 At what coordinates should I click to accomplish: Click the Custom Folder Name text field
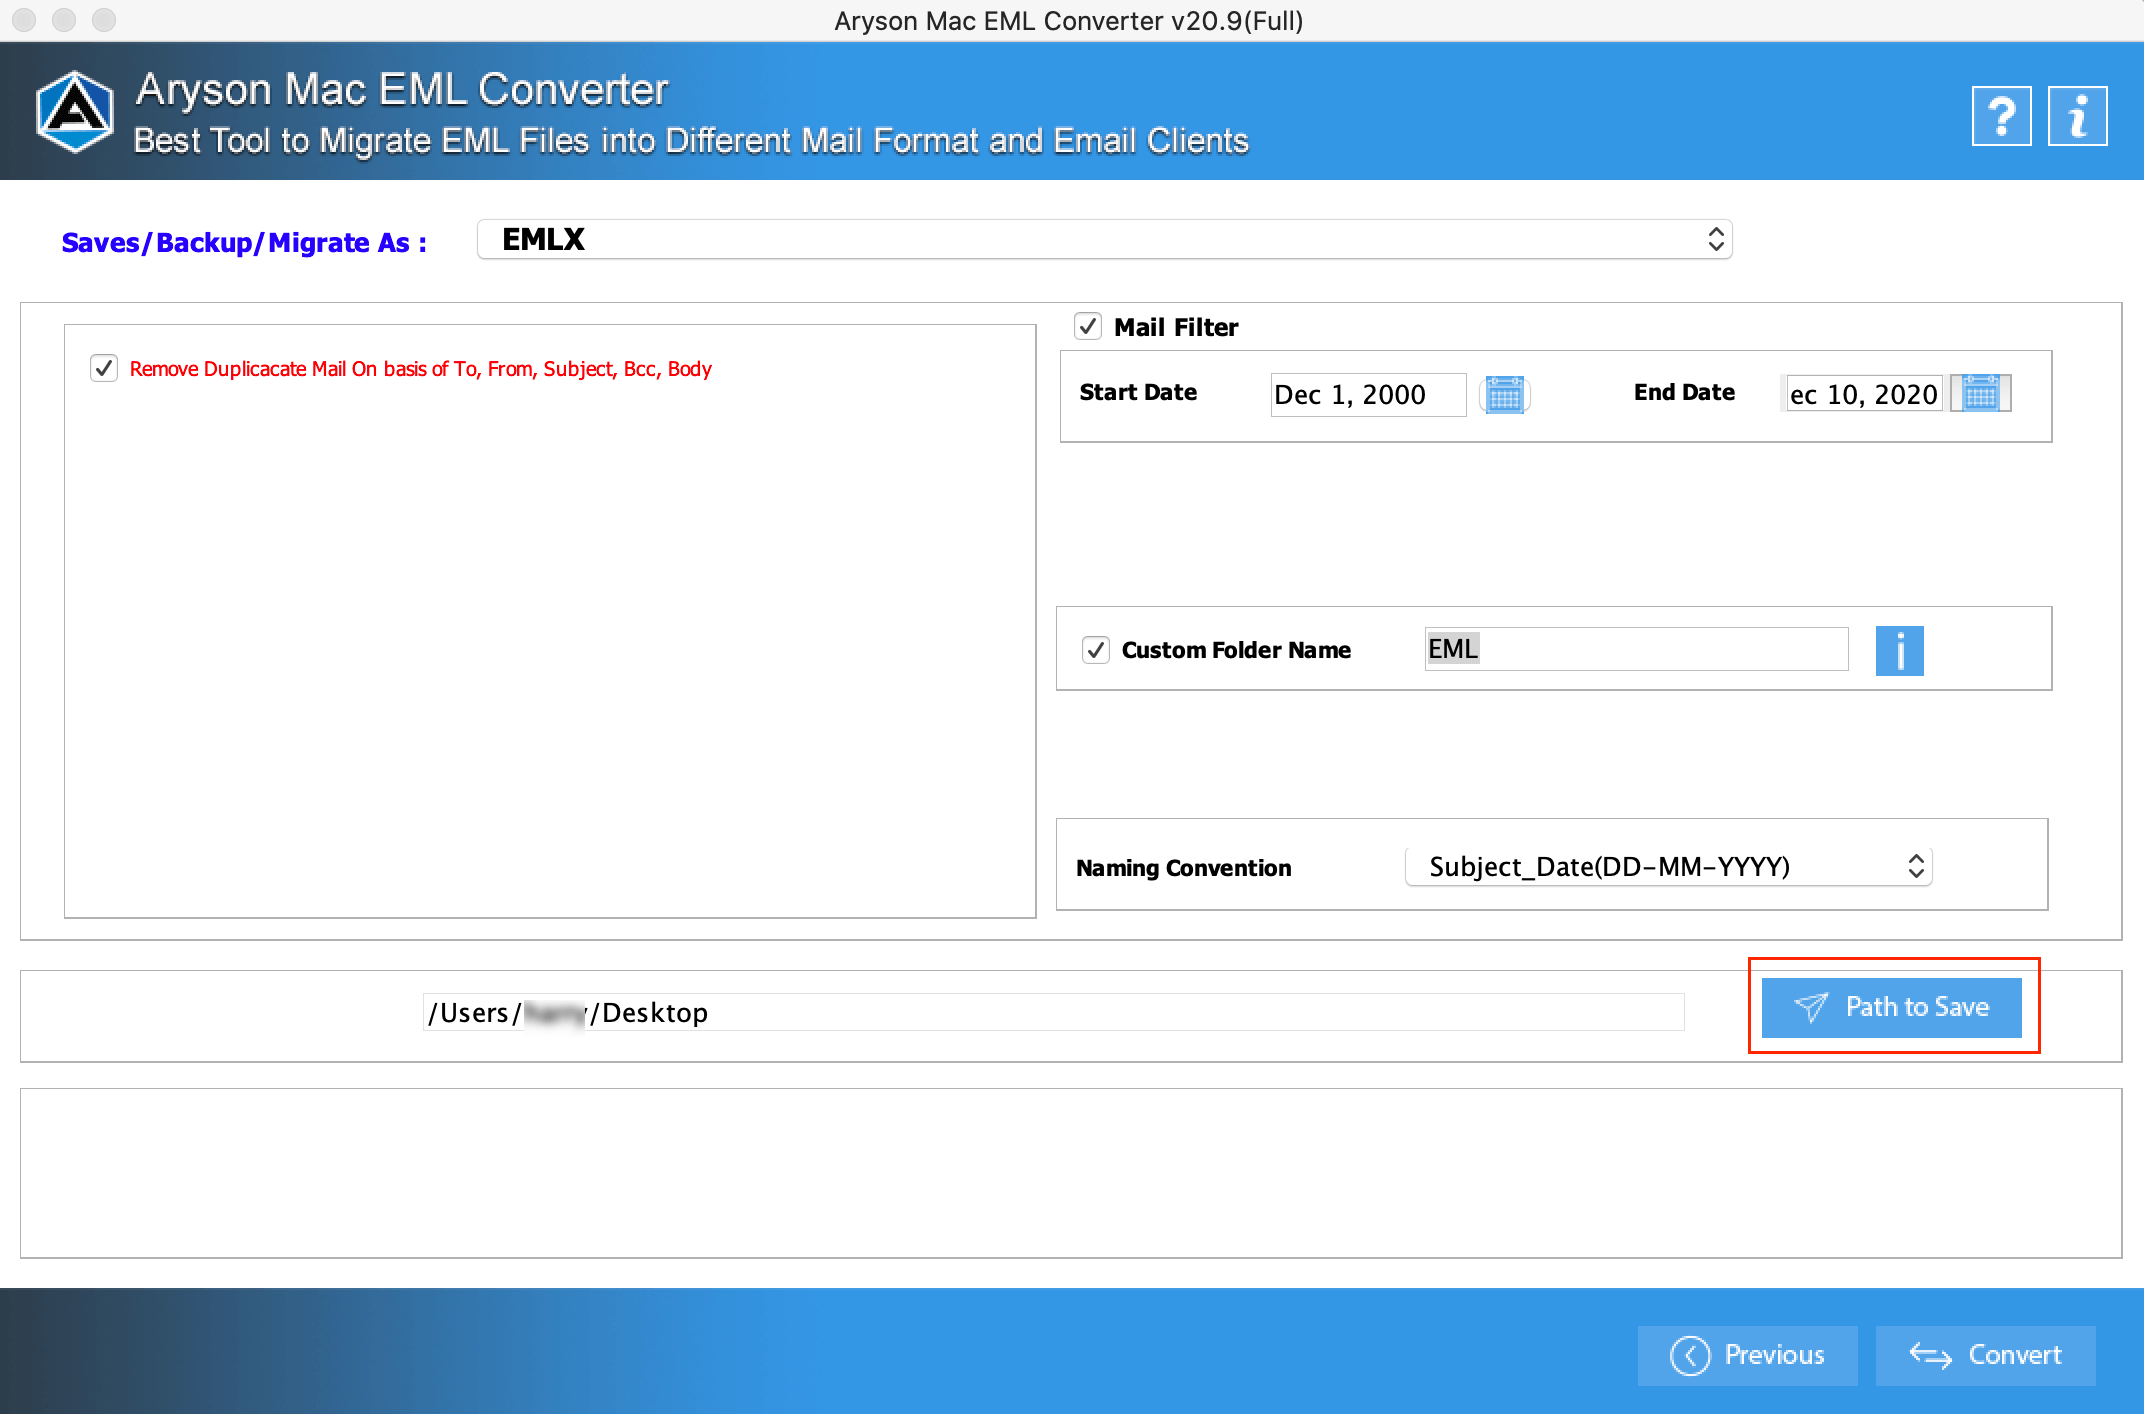(x=1636, y=649)
